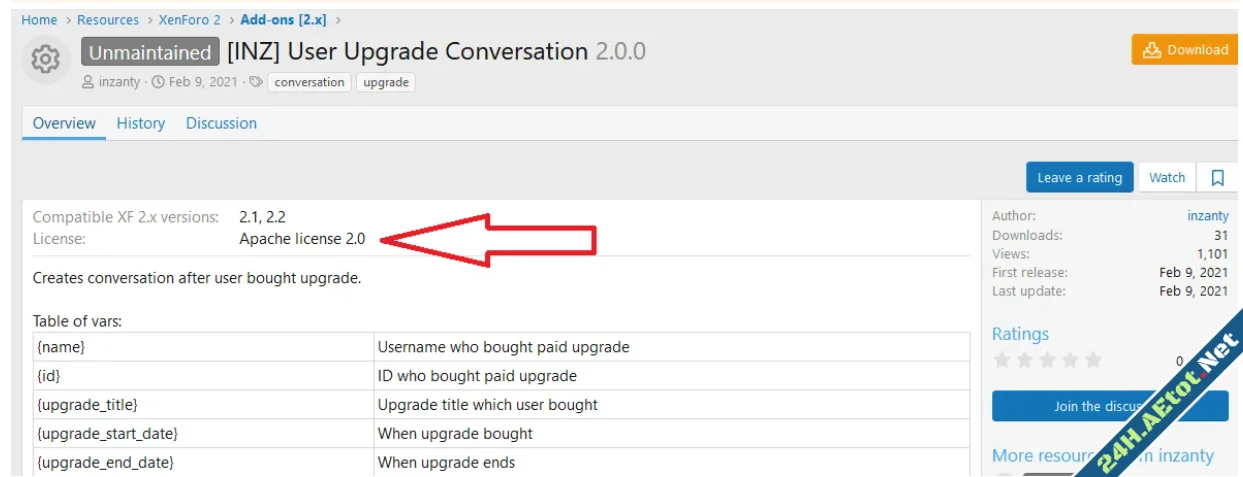Select the Overview tab
This screenshot has width=1243, height=477.
click(64, 123)
